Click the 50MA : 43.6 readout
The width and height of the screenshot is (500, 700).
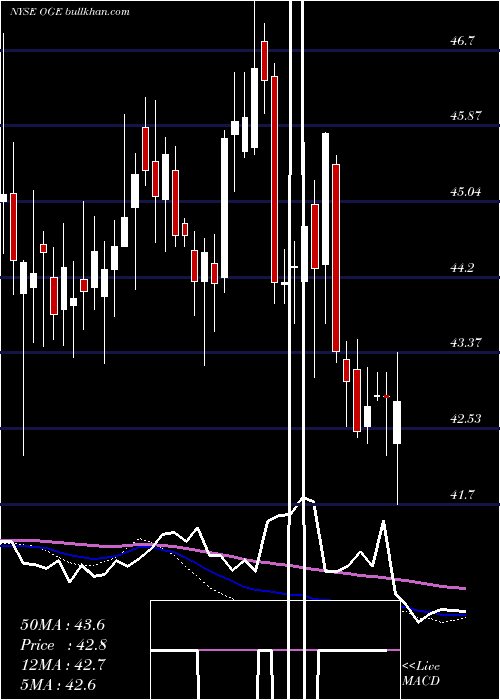(x=62, y=625)
